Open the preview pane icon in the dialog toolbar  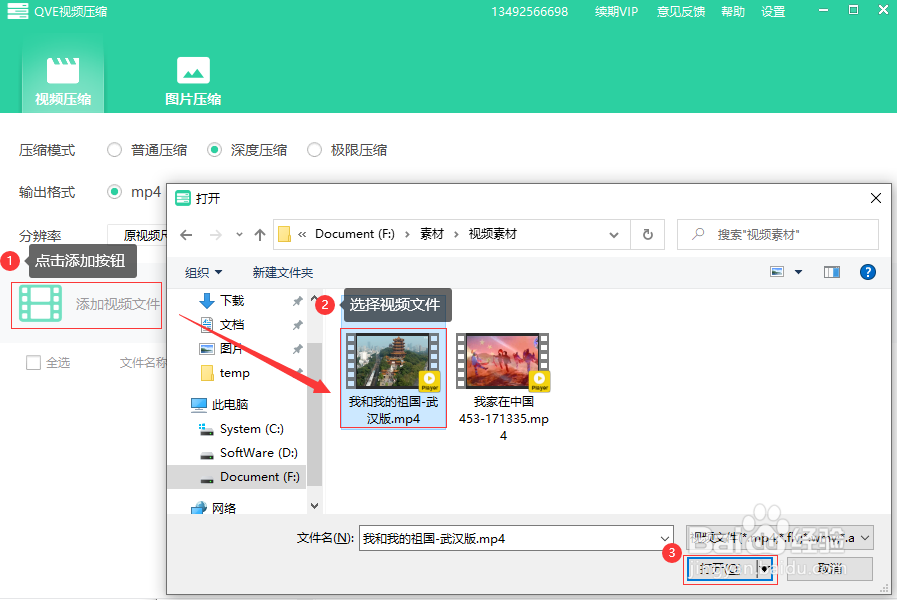(831, 271)
